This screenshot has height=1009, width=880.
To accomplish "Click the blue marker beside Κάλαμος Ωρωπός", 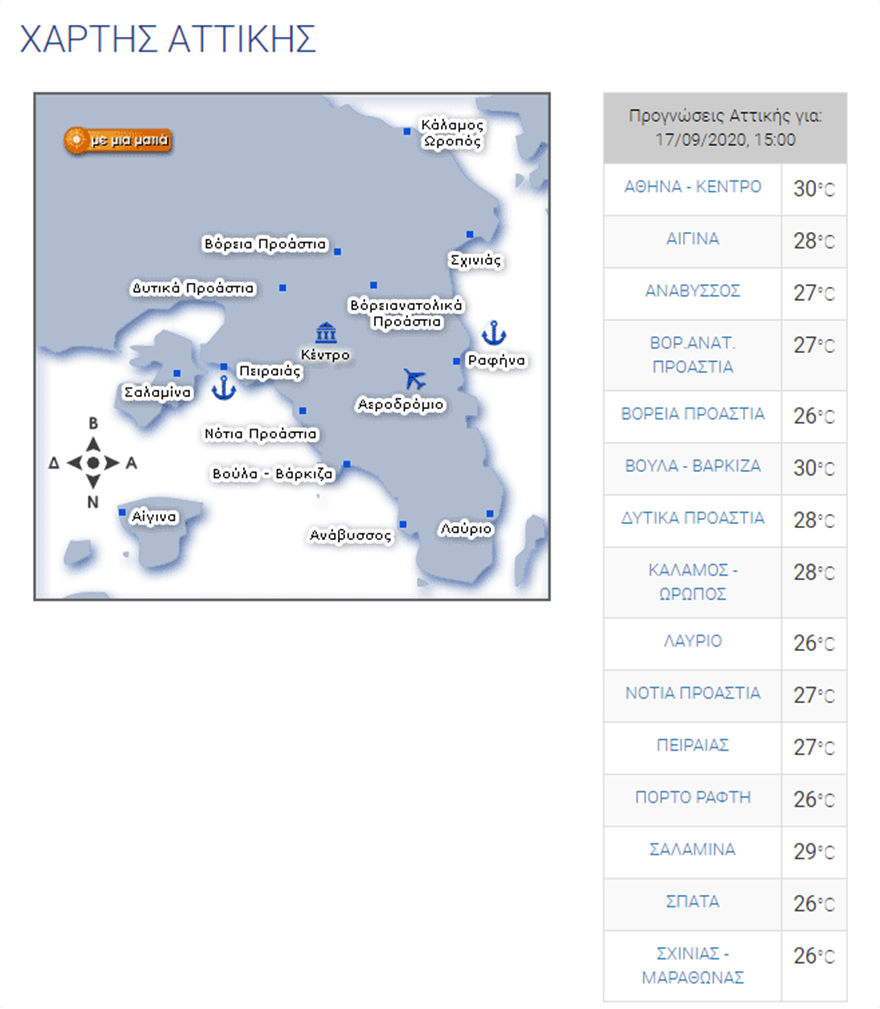I will [407, 131].
